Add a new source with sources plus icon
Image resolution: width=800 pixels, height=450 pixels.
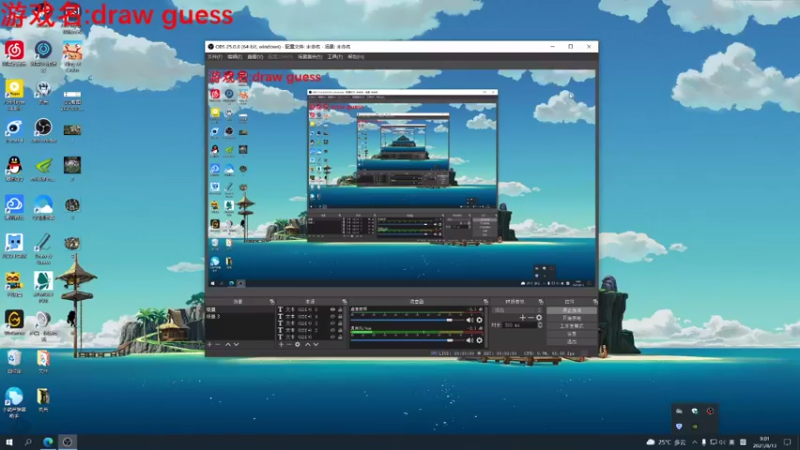(x=281, y=345)
